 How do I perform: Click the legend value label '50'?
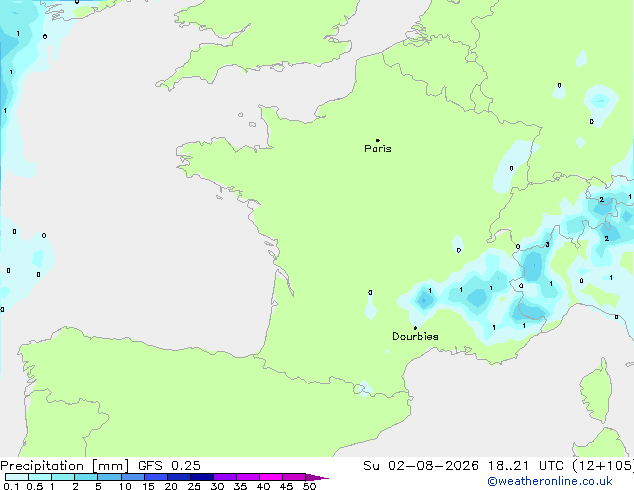click(x=309, y=486)
